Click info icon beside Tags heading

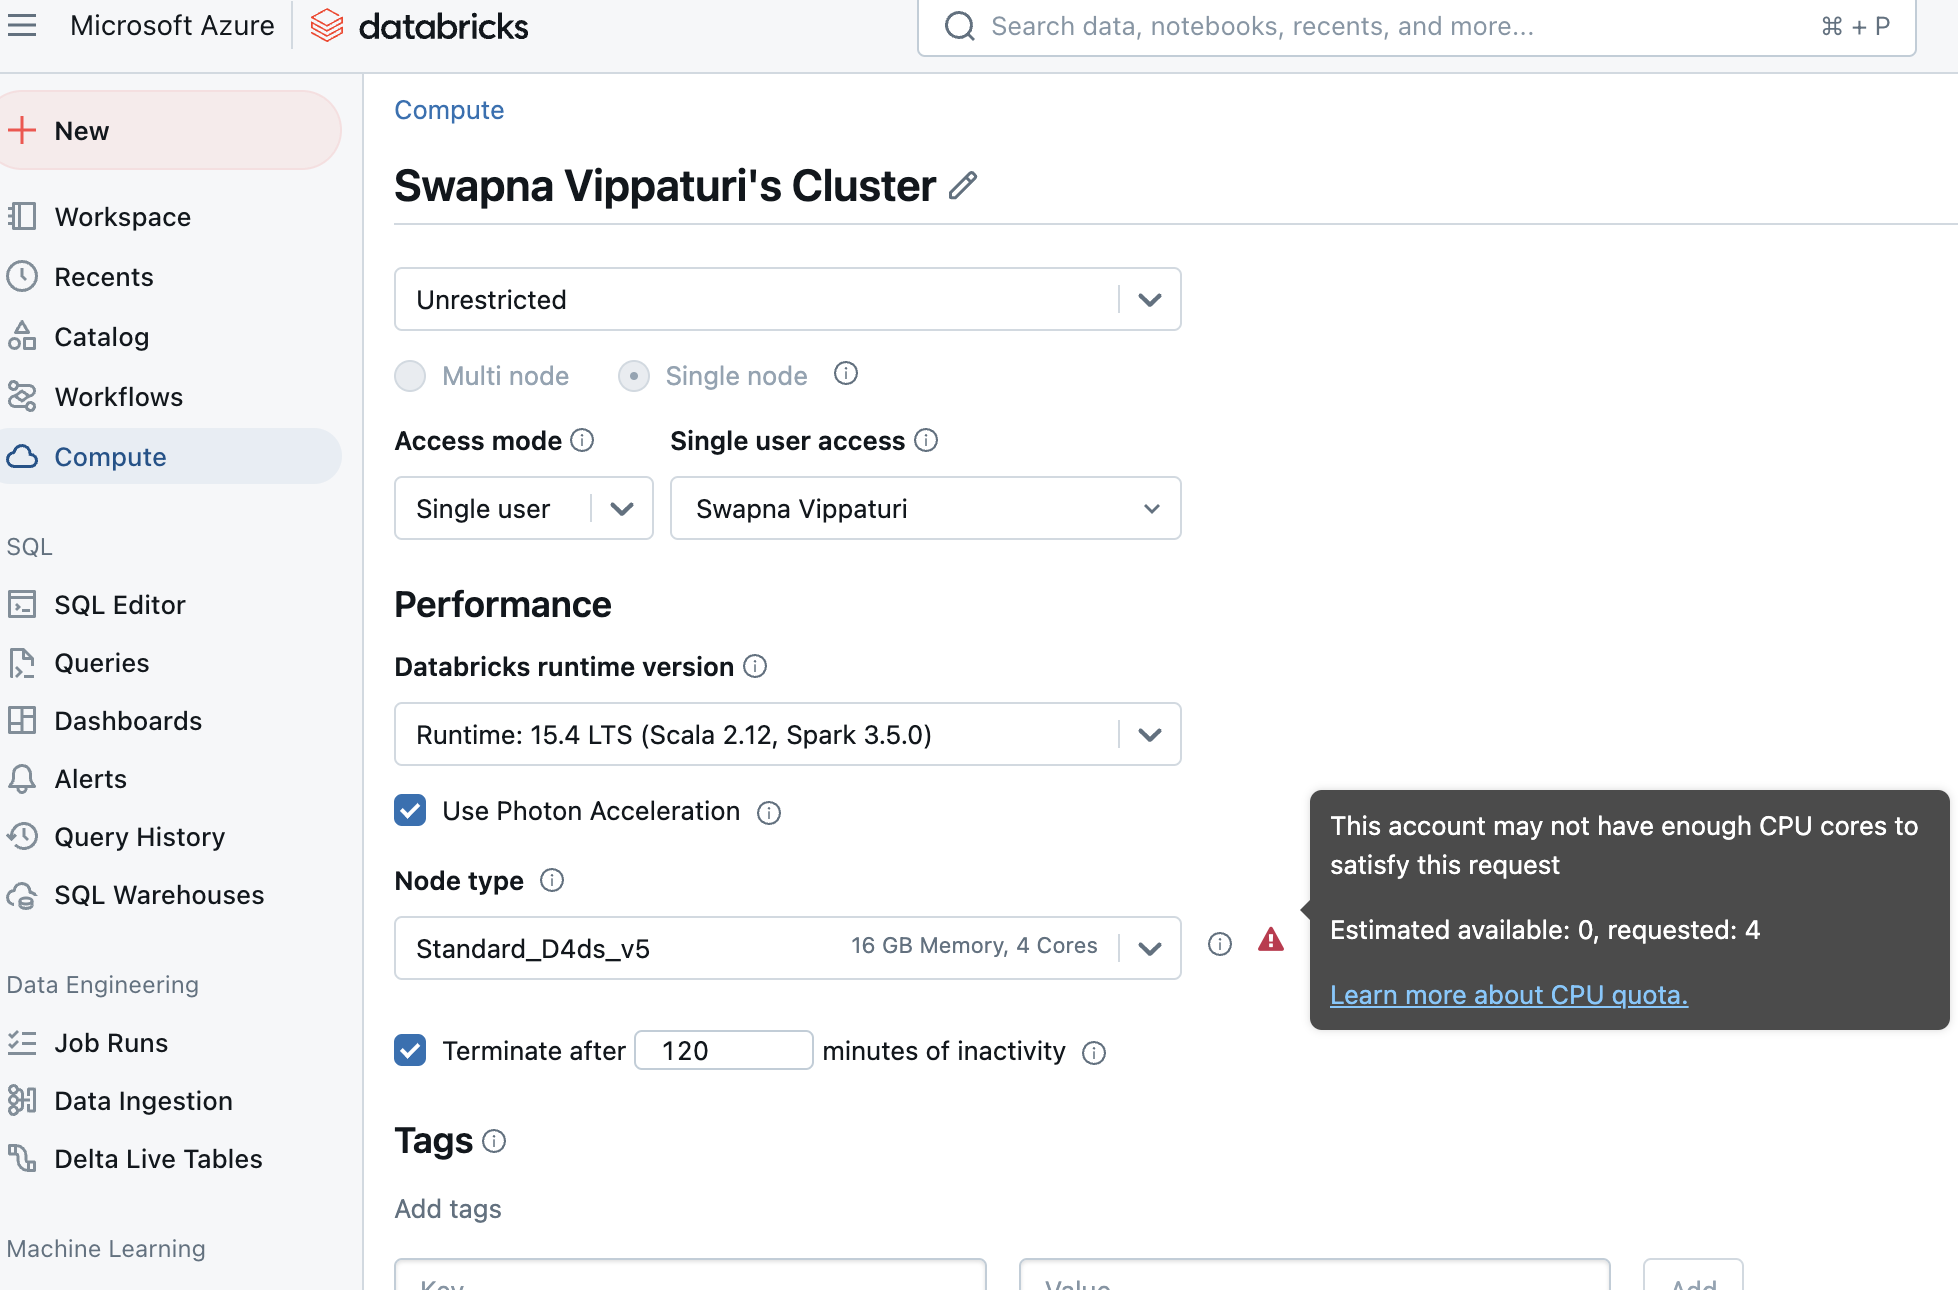click(x=494, y=1141)
